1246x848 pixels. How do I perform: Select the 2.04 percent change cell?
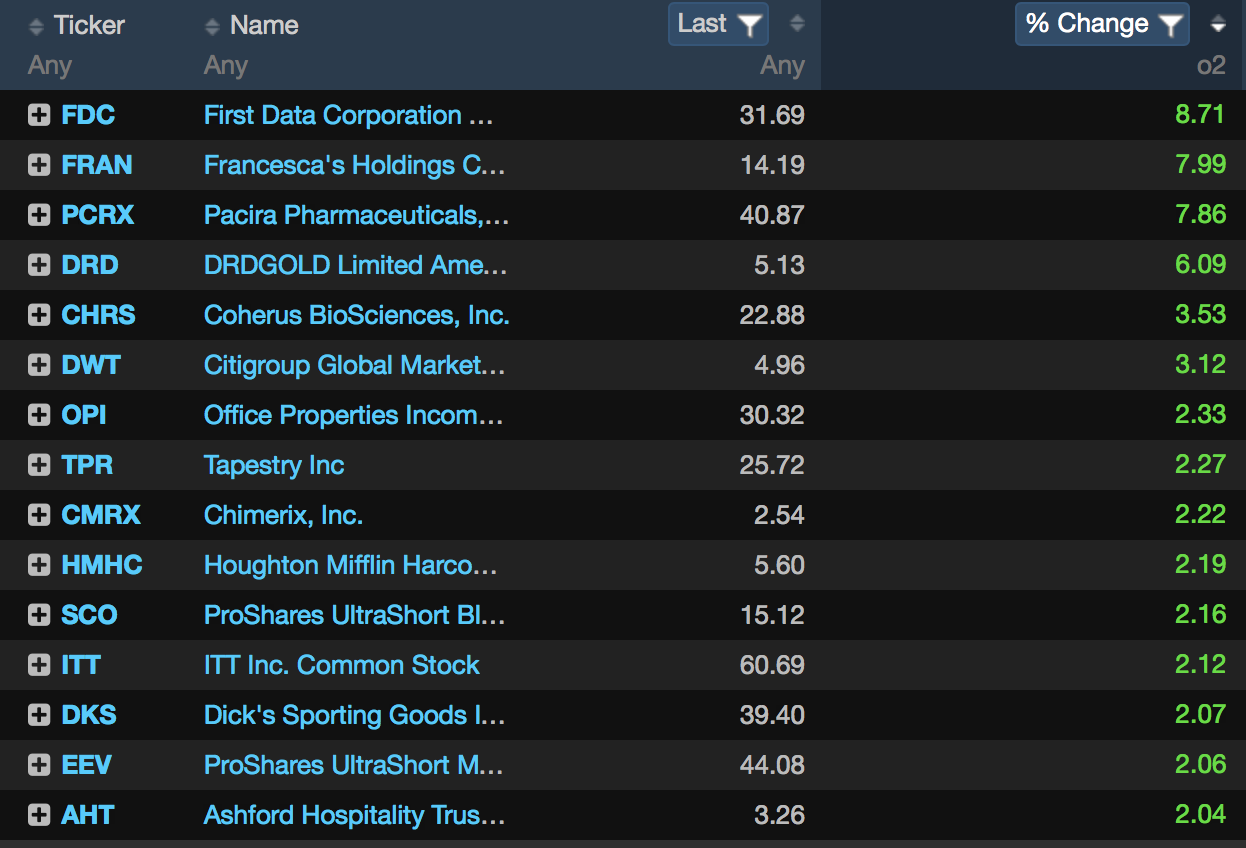[x=1200, y=814]
